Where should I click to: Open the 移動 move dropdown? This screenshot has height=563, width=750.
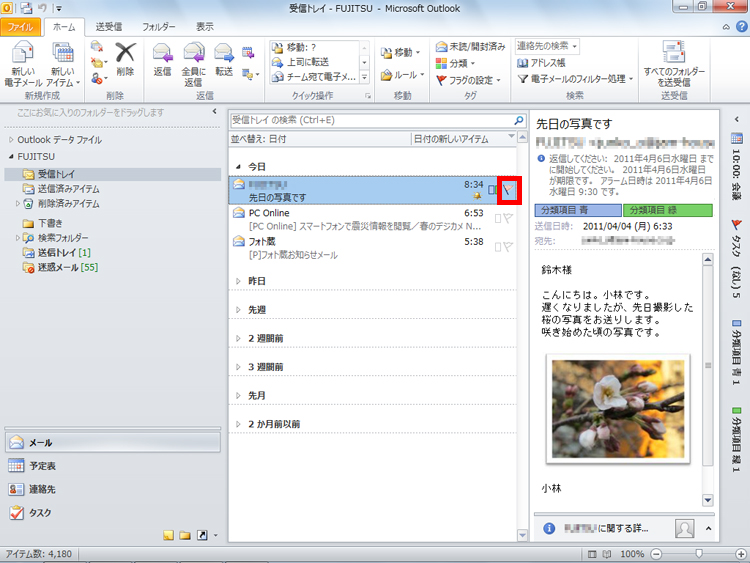(x=400, y=52)
